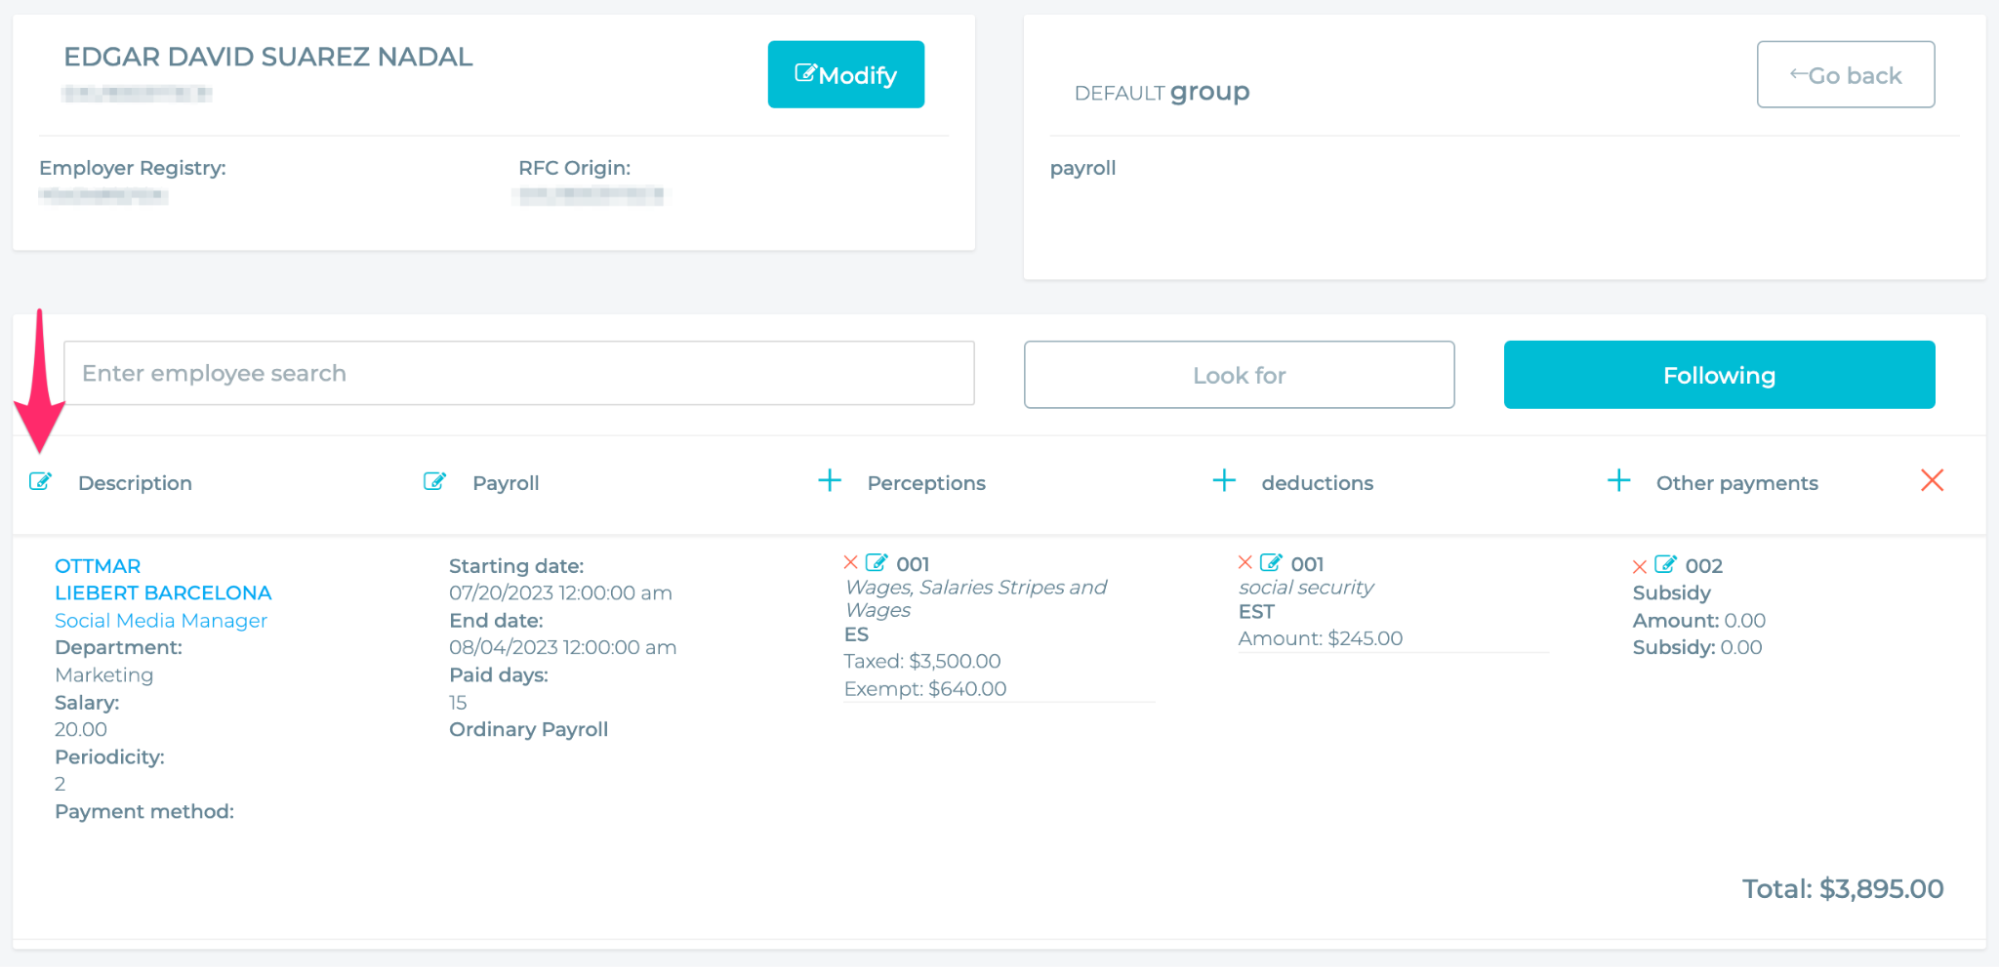Viewport: 1999px width, 968px height.
Task: Click the Perceptions column header
Action: (926, 483)
